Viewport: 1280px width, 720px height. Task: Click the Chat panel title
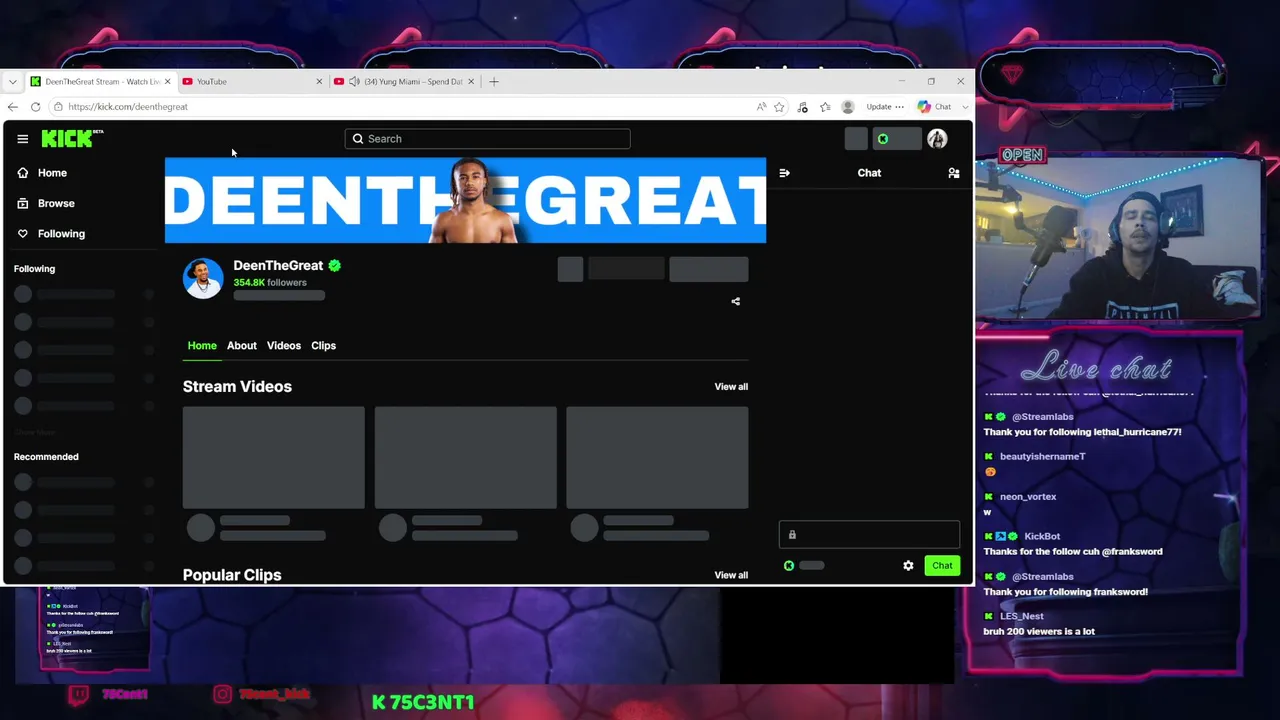coord(869,173)
